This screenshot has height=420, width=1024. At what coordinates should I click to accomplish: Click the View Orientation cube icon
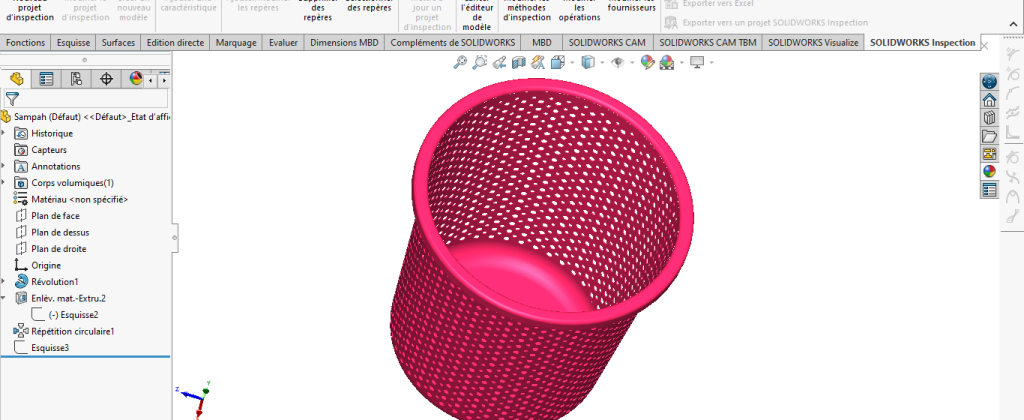pyautogui.click(x=558, y=62)
